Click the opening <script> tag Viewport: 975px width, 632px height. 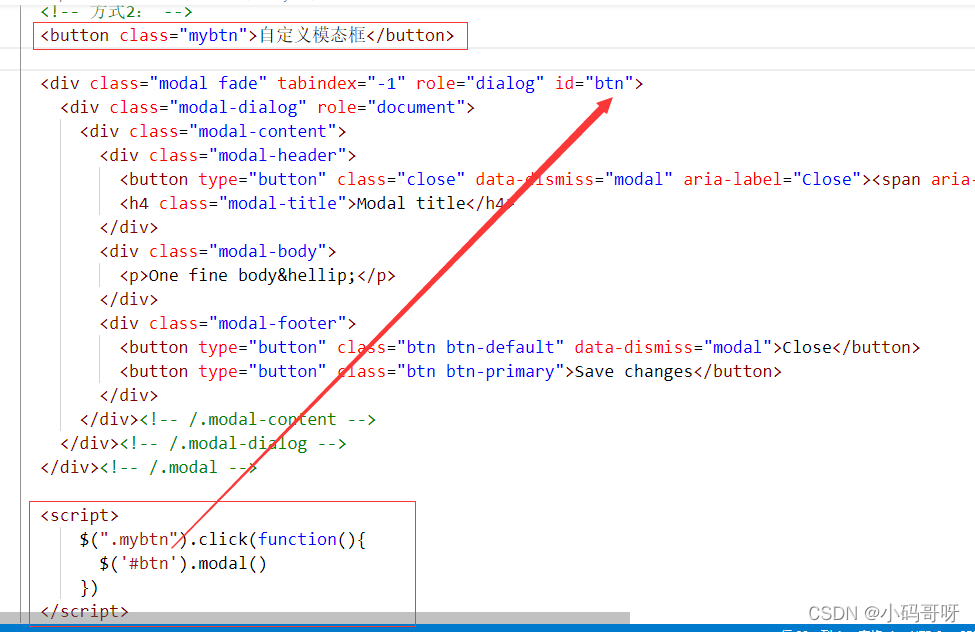pyautogui.click(x=80, y=516)
